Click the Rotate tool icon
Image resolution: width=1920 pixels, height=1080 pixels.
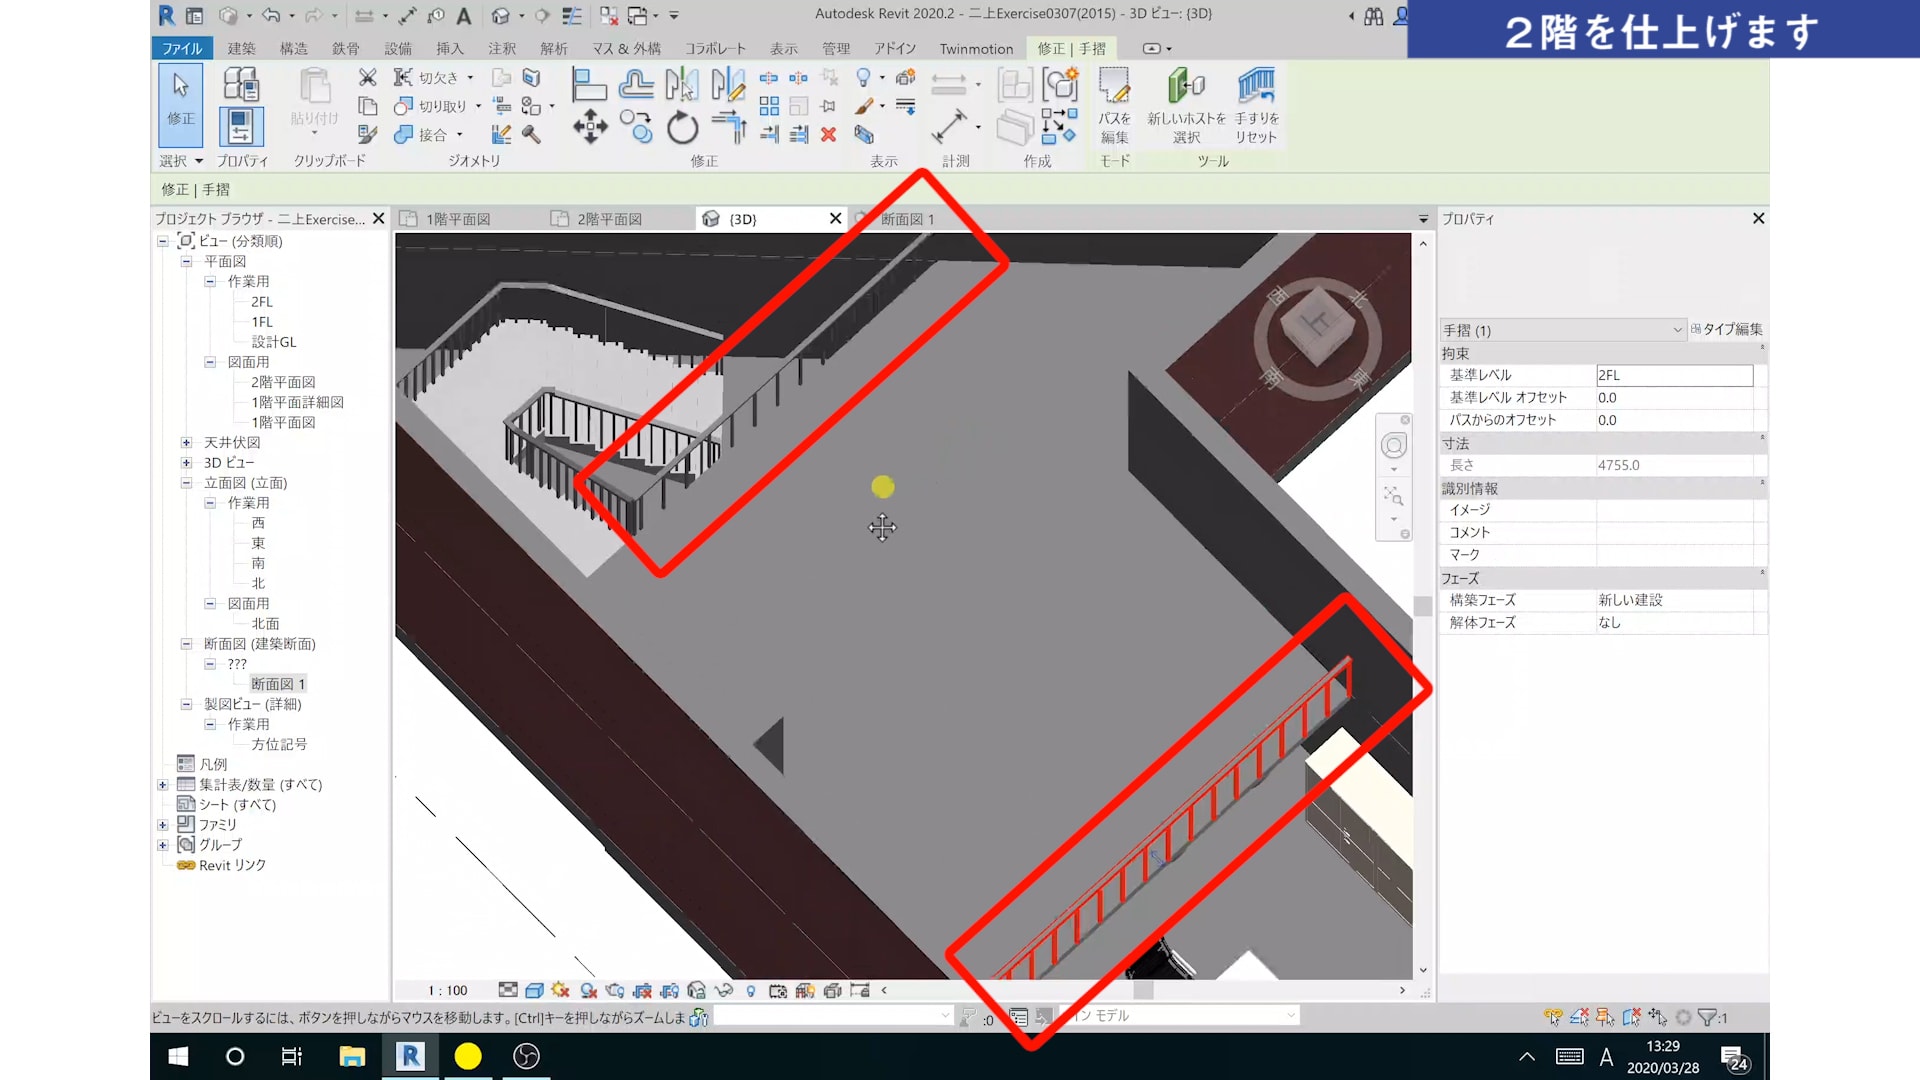(682, 128)
